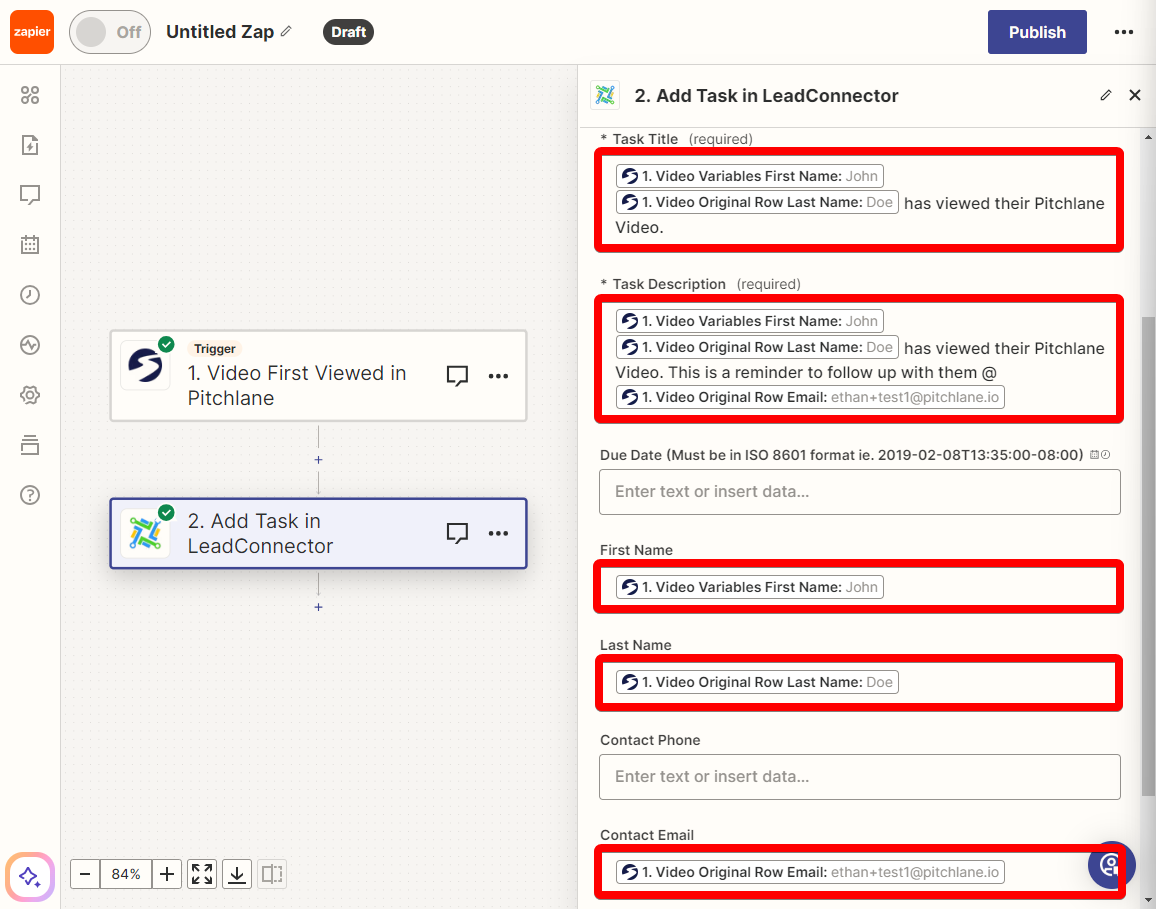Zoom out the canvas with minus button

[85, 874]
